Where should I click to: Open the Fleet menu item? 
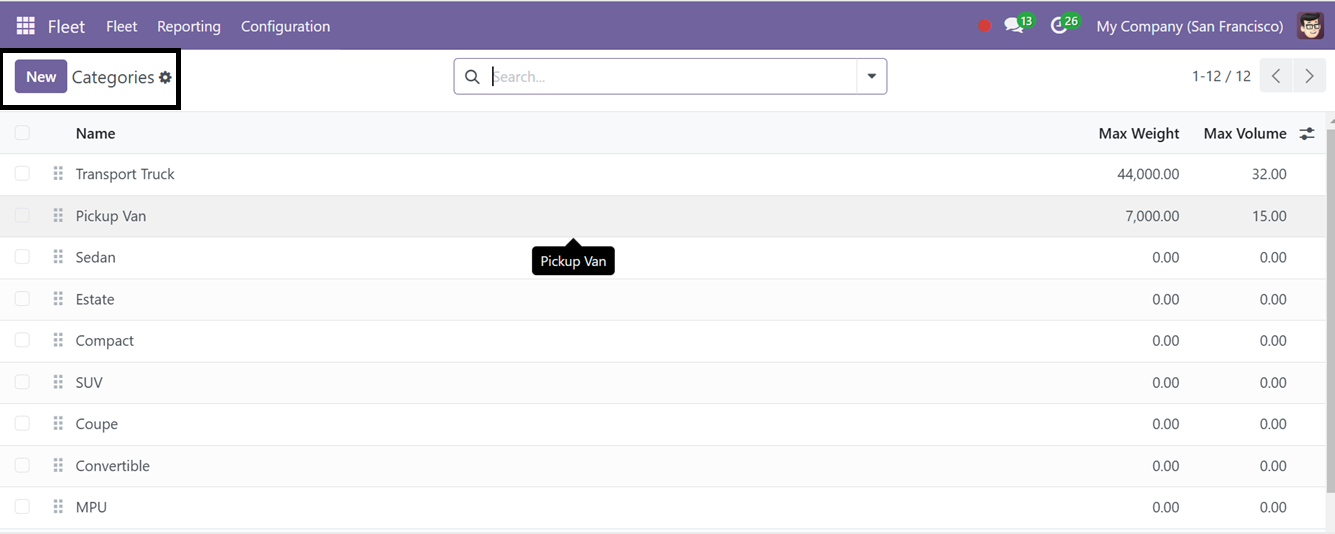point(122,26)
